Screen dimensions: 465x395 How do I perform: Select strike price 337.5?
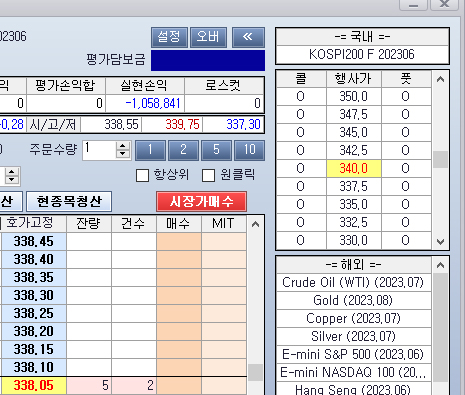click(x=353, y=187)
